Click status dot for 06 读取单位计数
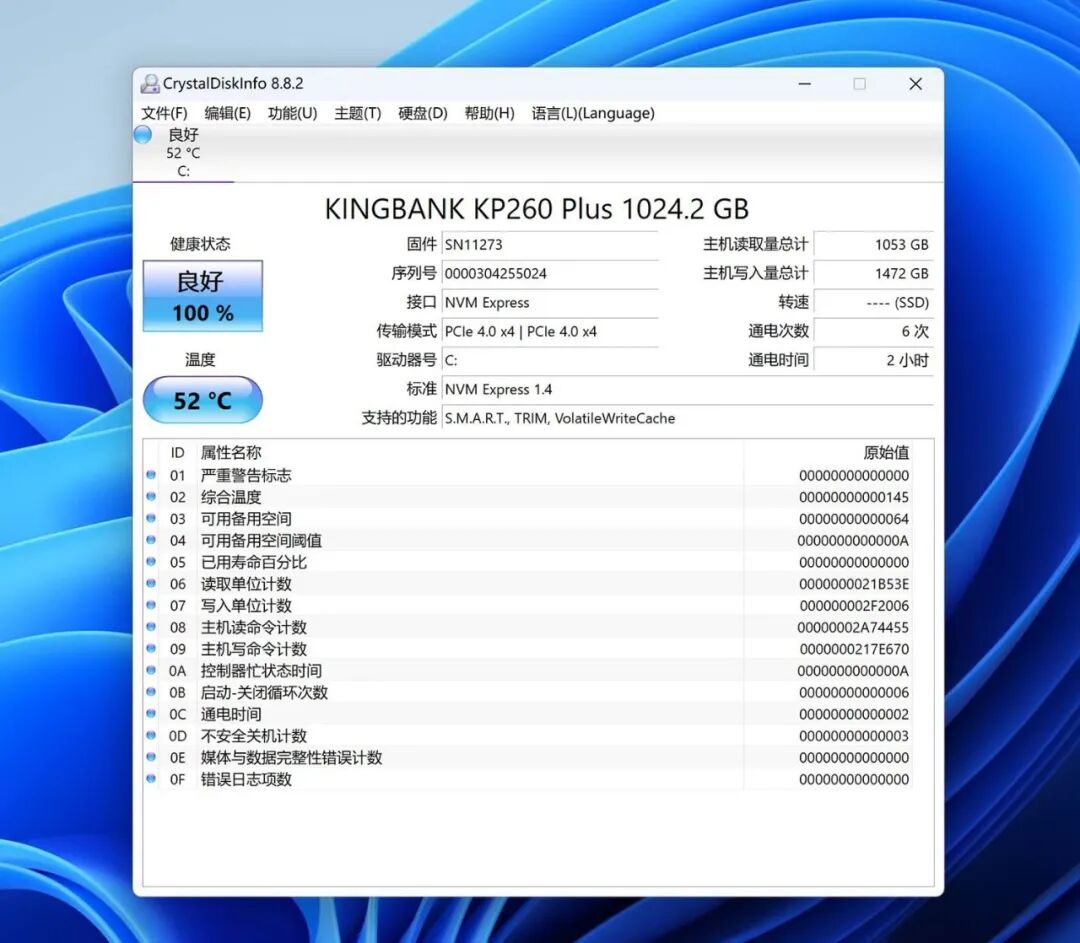 152,583
